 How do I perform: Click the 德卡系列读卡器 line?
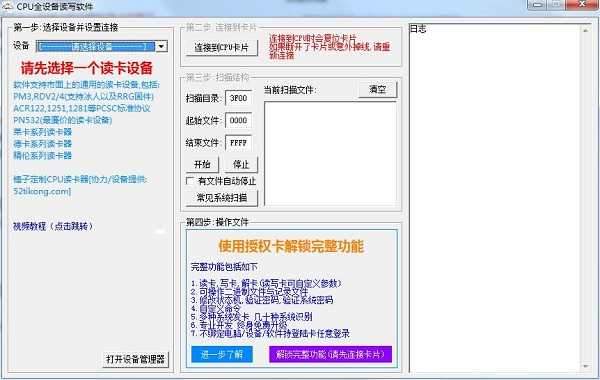coord(42,144)
